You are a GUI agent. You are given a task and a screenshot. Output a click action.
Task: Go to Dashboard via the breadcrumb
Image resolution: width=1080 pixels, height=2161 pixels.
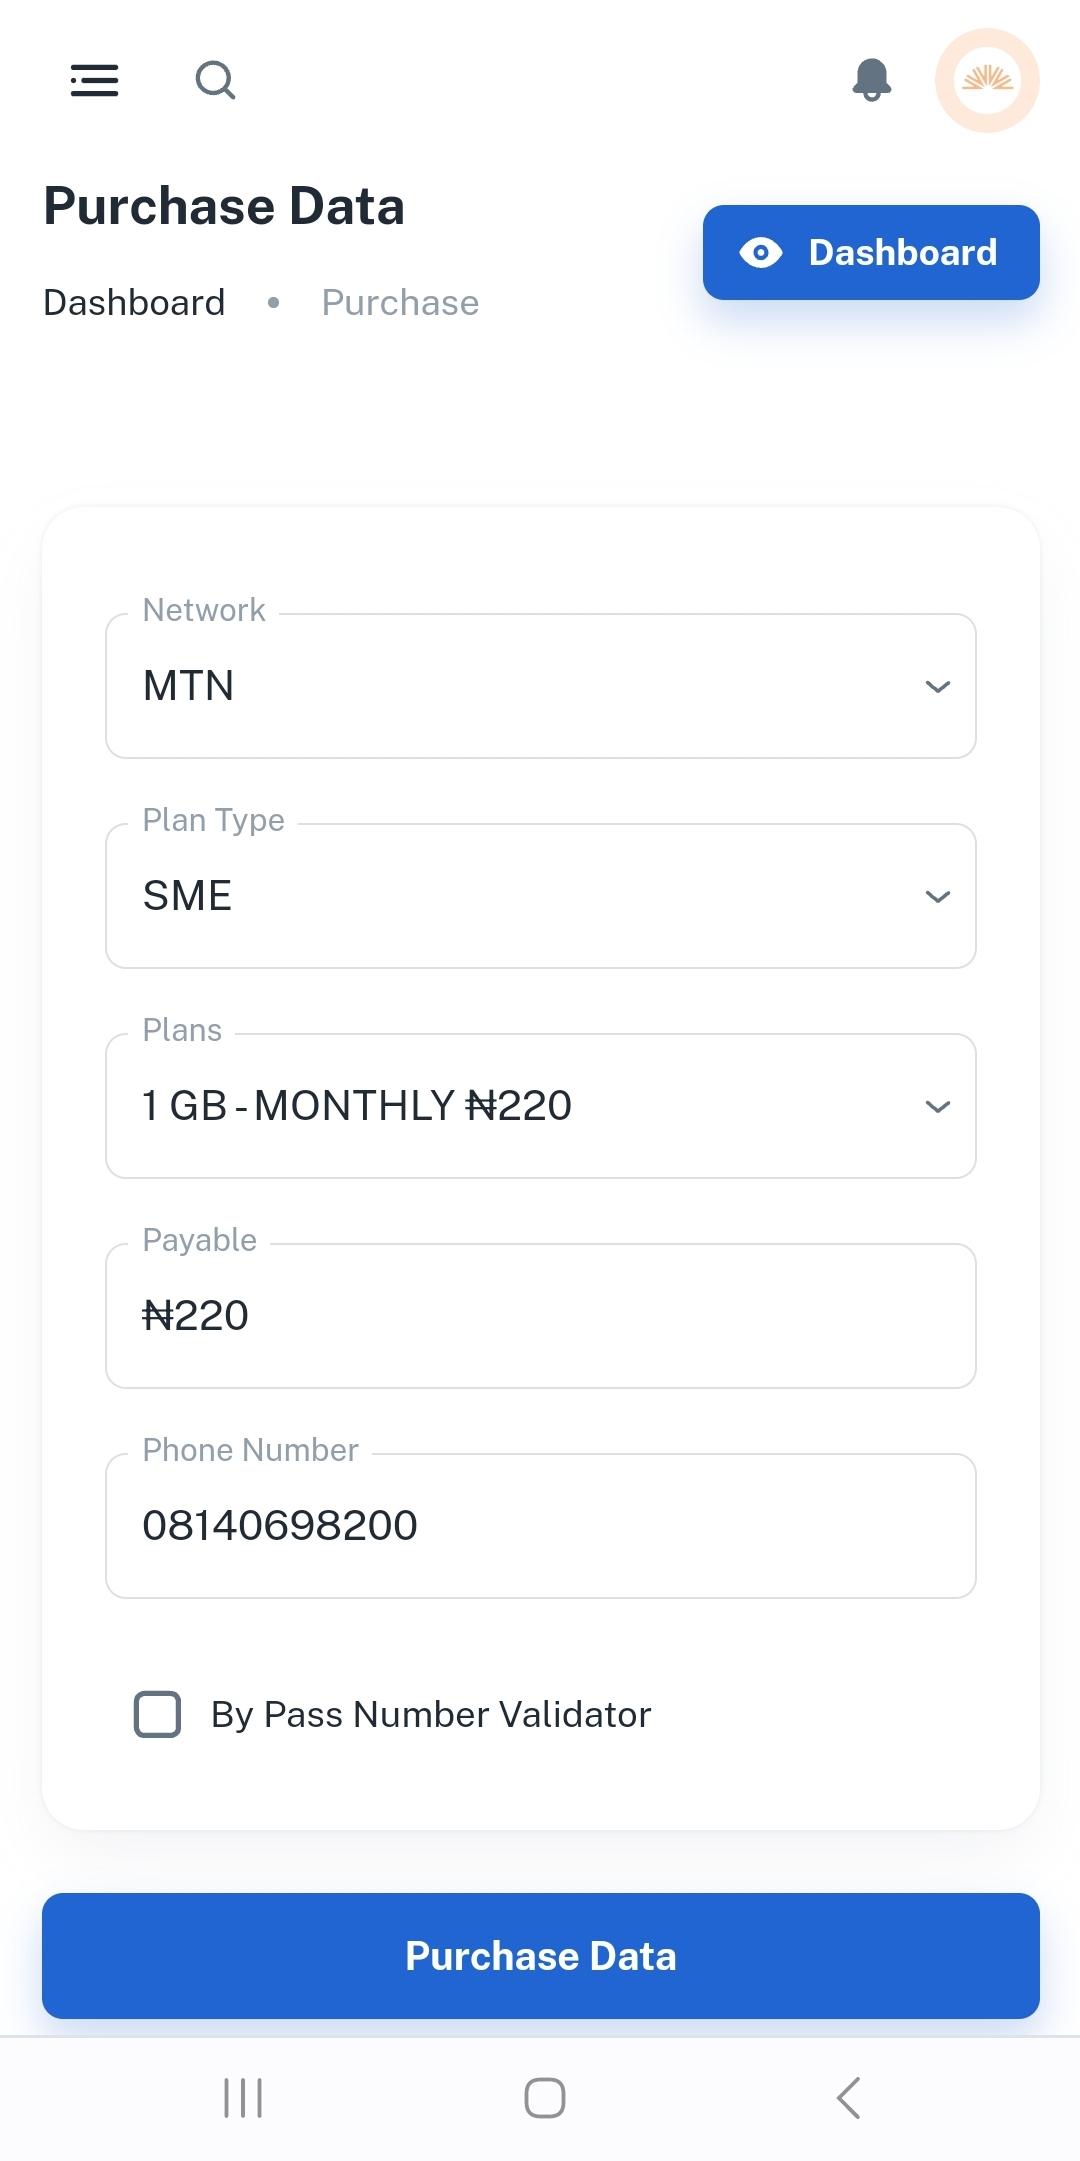pos(134,303)
